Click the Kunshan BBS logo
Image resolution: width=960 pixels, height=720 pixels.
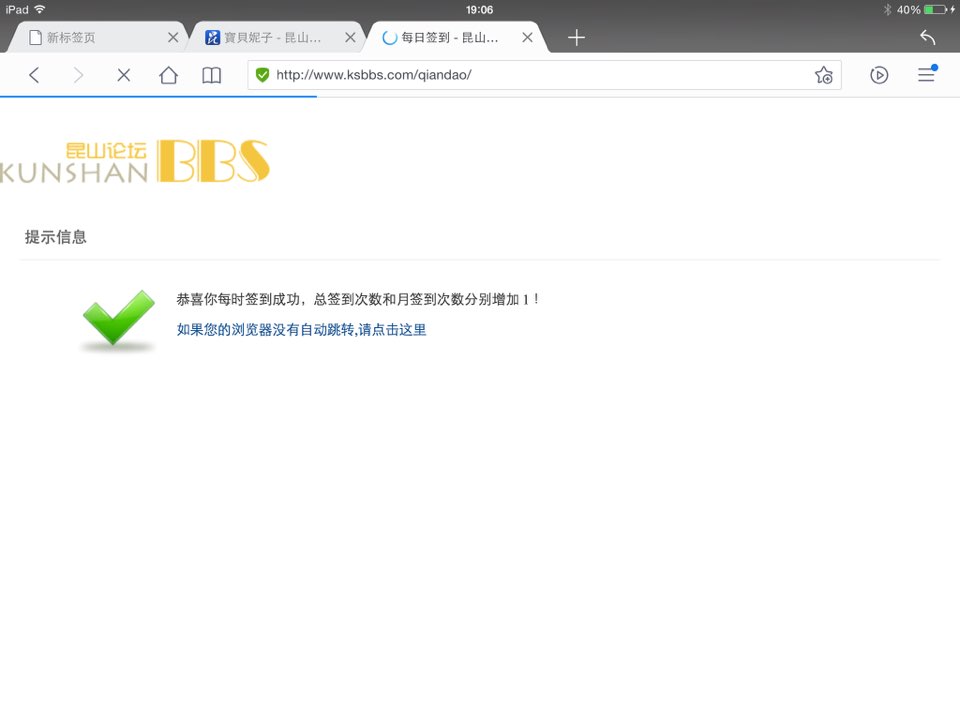(135, 162)
